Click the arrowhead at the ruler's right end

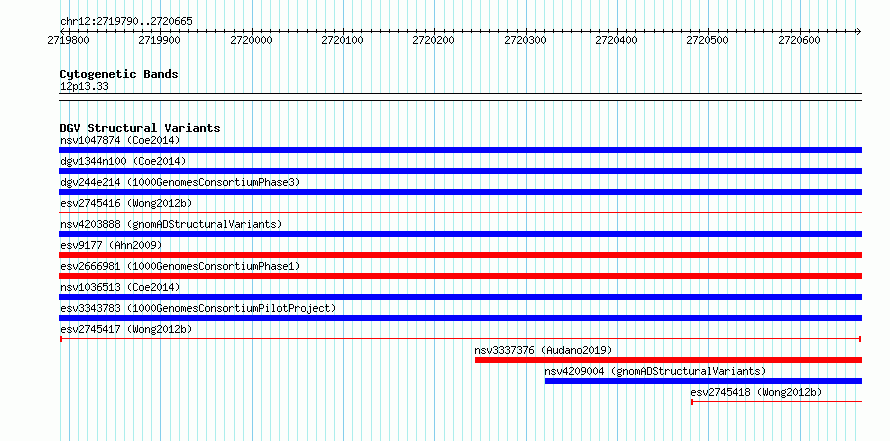(x=858, y=31)
